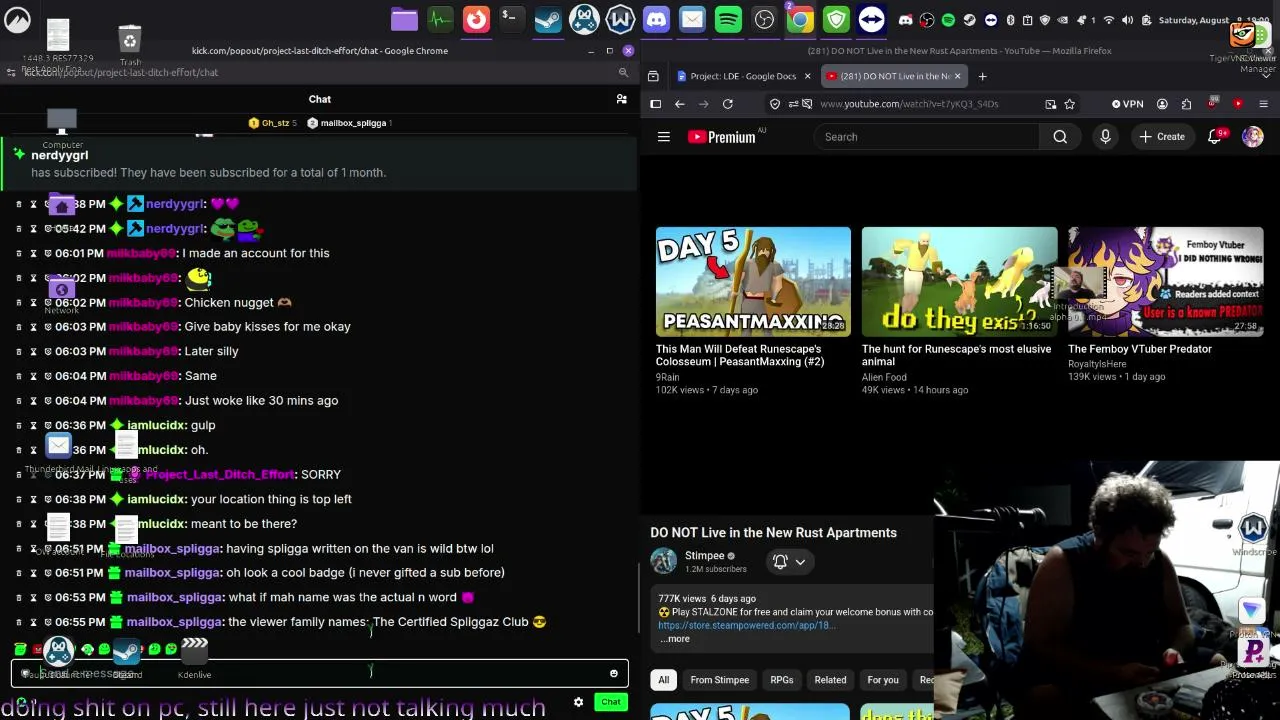
Task: Open the Files folder icon in panel
Action: point(404,19)
